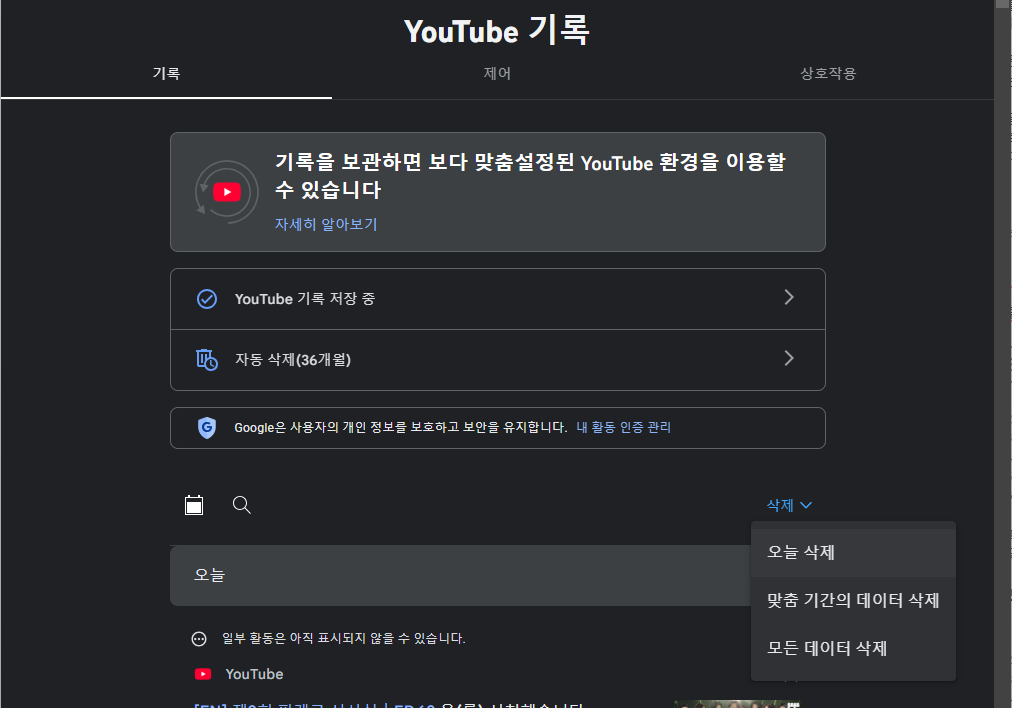Open 자동 삭제(36개월) settings row
Viewport: 1012px width, 708px height.
(x=498, y=360)
